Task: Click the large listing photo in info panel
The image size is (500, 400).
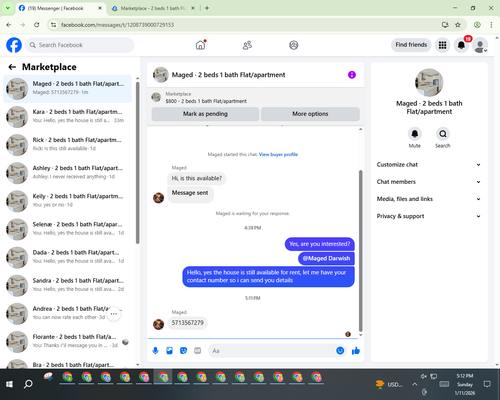Action: point(429,83)
